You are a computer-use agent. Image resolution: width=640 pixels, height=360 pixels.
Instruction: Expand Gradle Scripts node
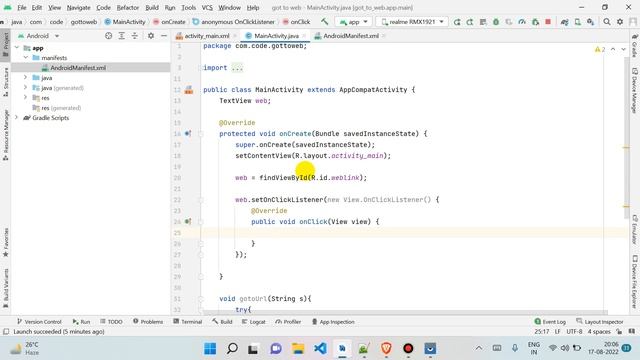(x=17, y=118)
